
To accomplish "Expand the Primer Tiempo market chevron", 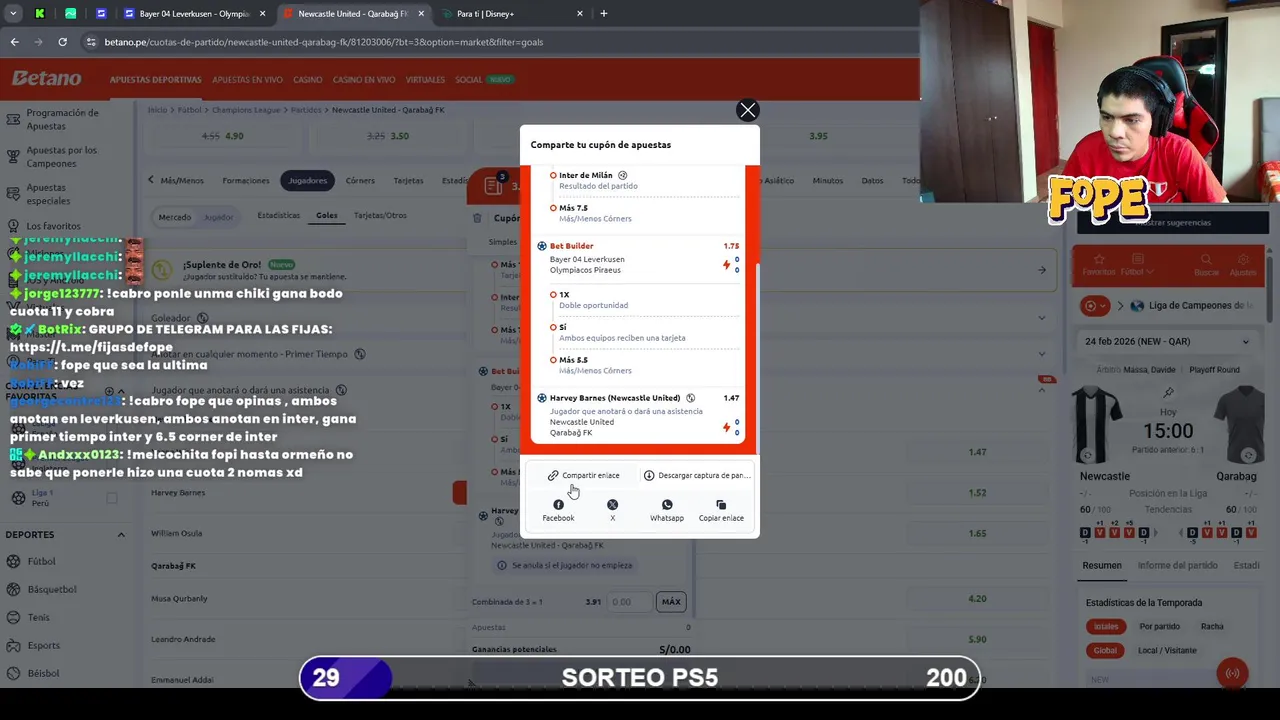I will point(1041,354).
